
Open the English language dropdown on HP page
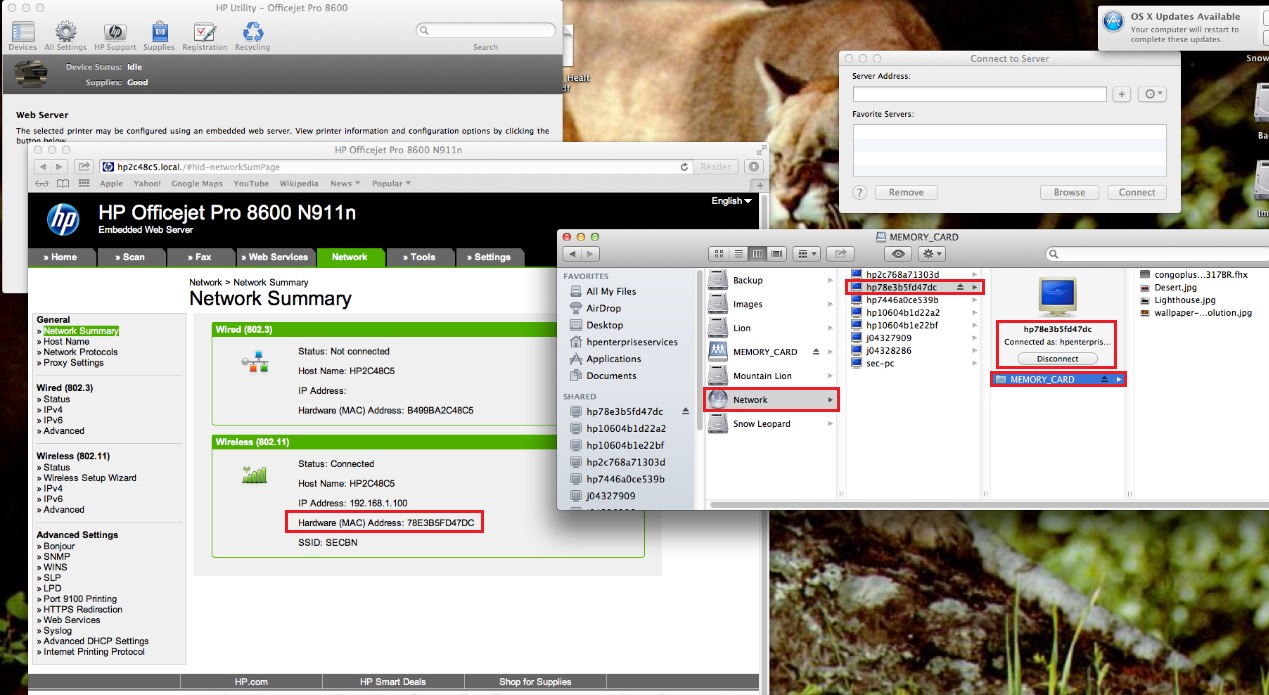coord(731,200)
